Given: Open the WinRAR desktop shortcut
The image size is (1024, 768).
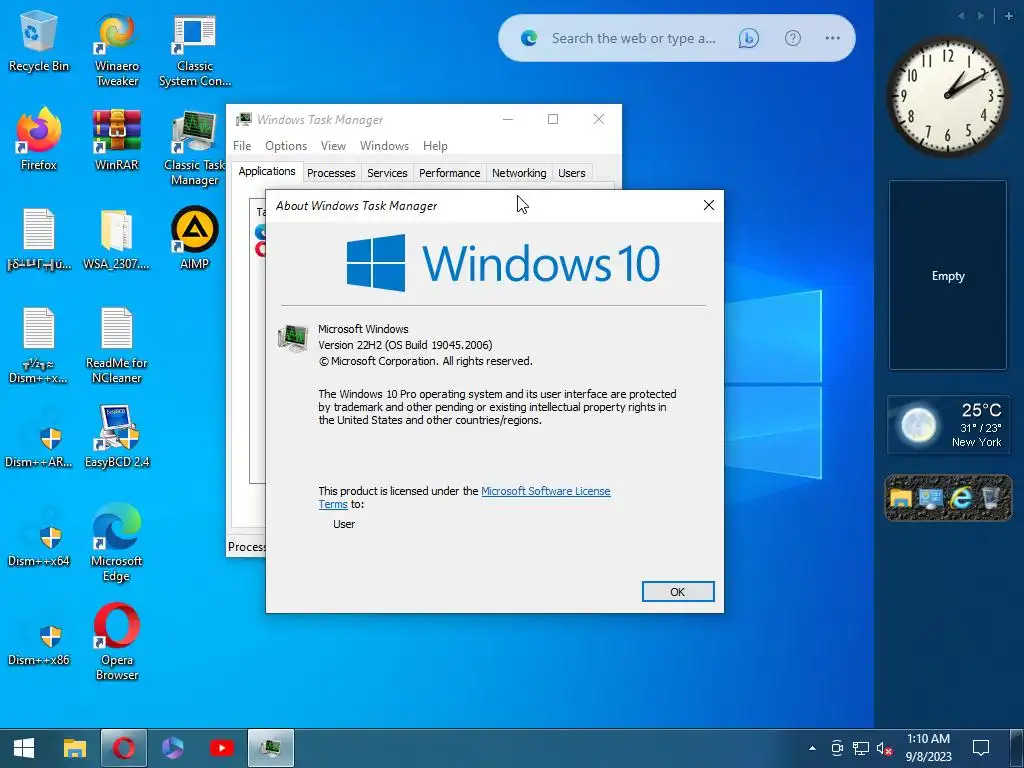Looking at the screenshot, I should [117, 139].
